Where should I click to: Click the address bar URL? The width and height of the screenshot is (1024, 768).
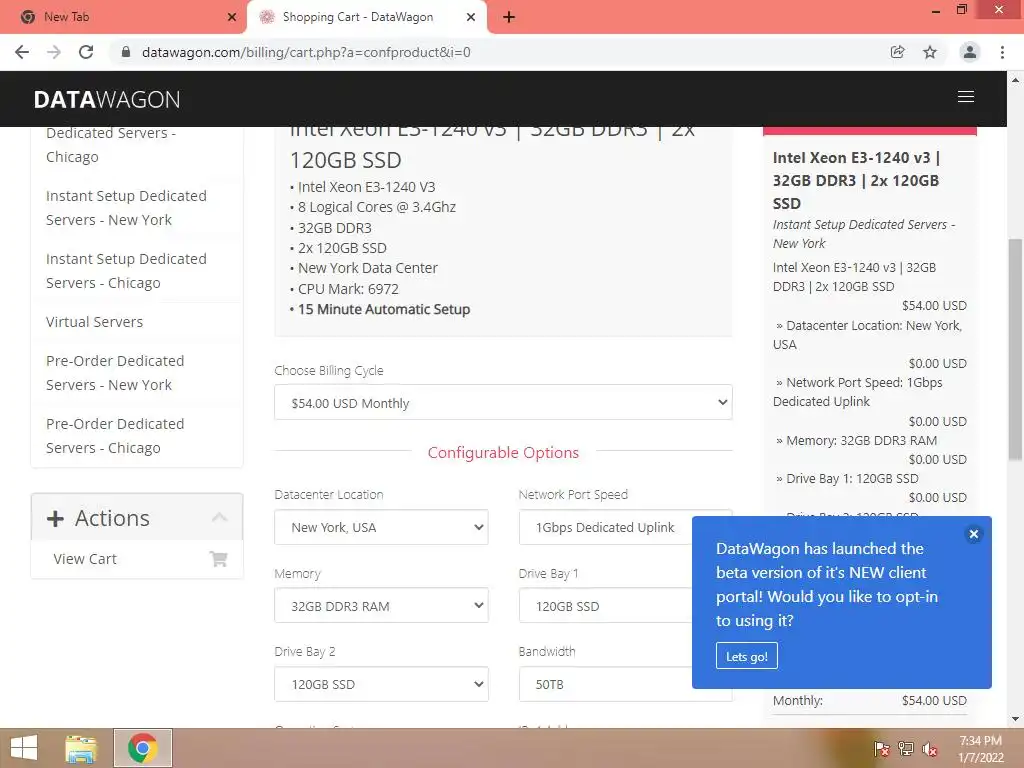(x=306, y=52)
